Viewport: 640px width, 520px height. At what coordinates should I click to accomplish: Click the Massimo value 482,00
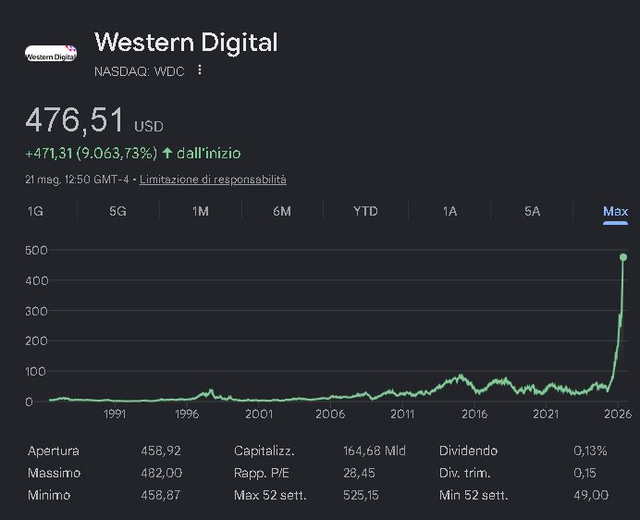point(162,473)
